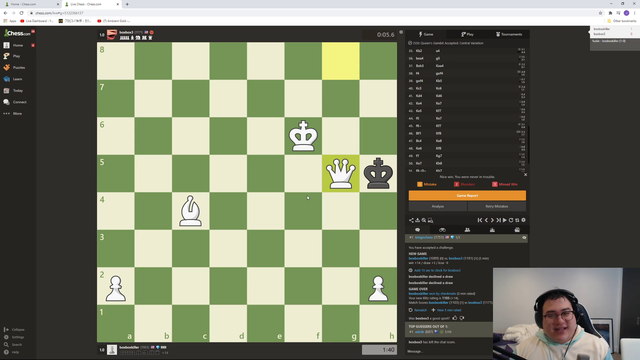Viewport: 640px width, 360px height.
Task: Open Play in the left sidebar
Action: (11, 56)
